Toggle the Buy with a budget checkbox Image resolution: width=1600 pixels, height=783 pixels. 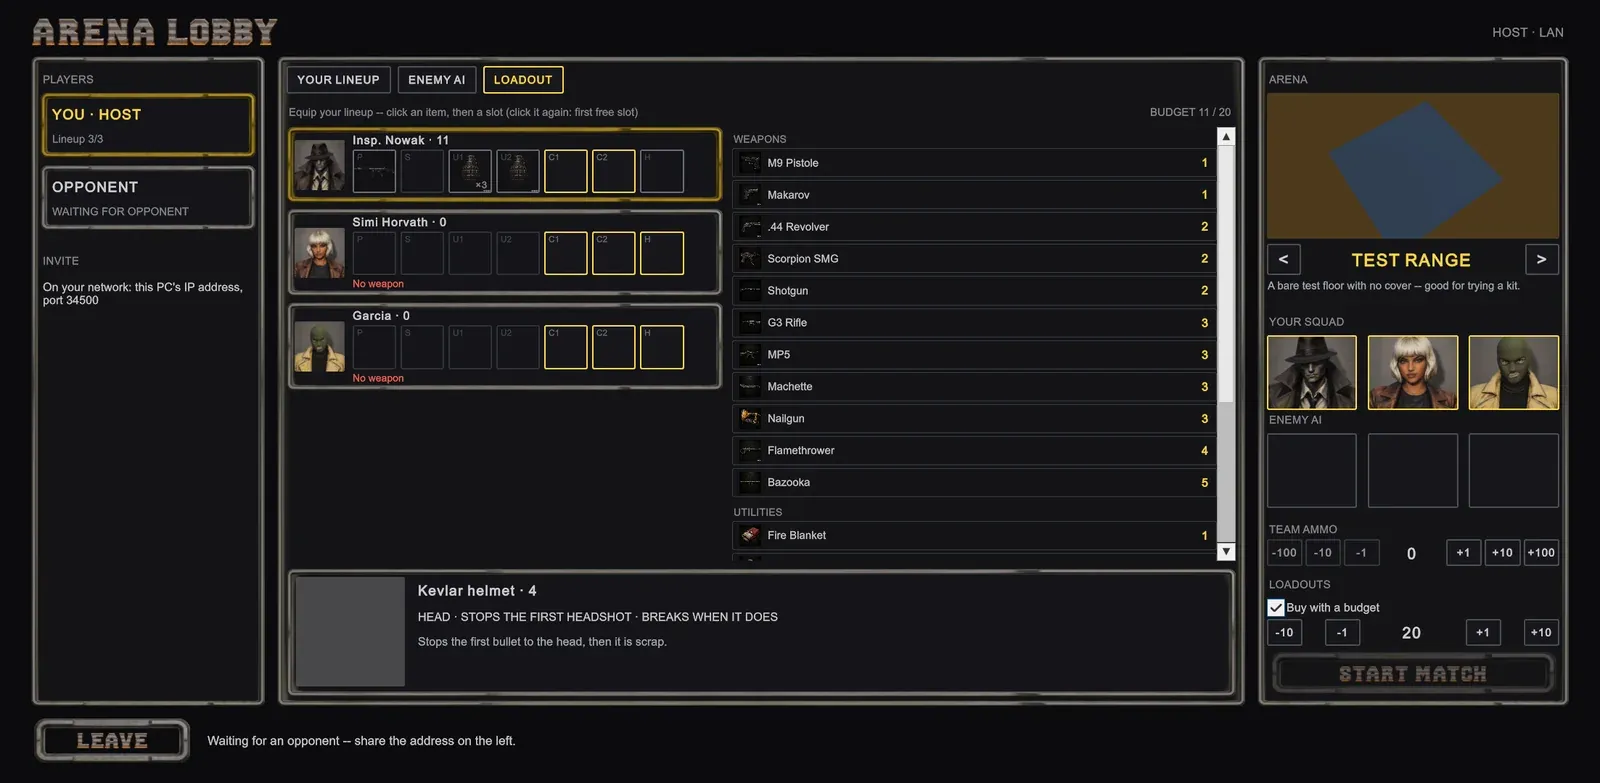[x=1276, y=607]
